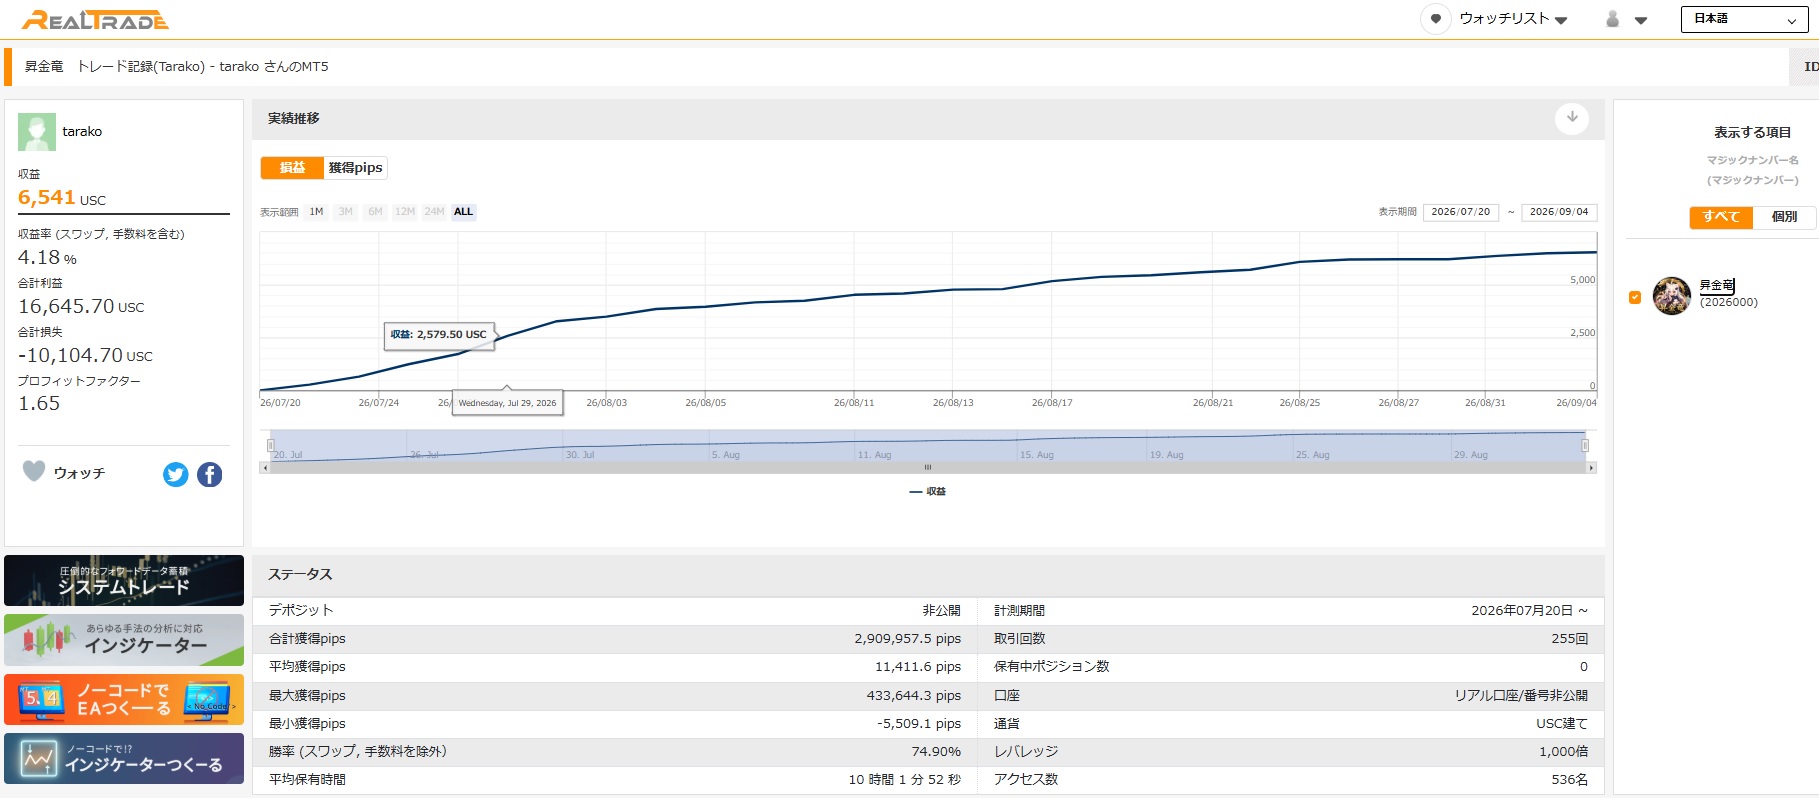
Task: Select the 個別 display option
Action: (1784, 217)
